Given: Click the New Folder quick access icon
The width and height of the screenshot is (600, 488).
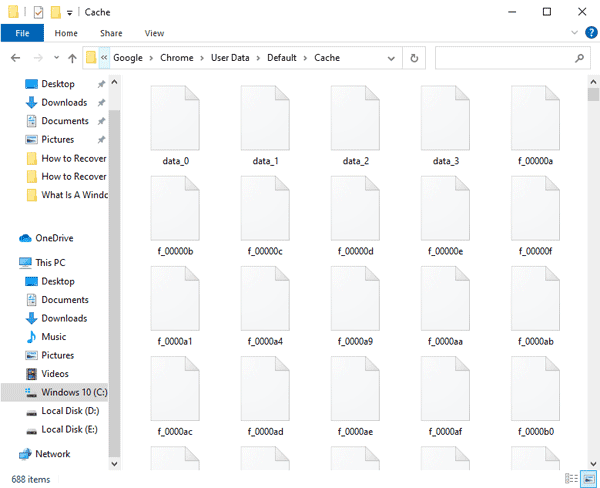Looking at the screenshot, I should click(x=56, y=12).
